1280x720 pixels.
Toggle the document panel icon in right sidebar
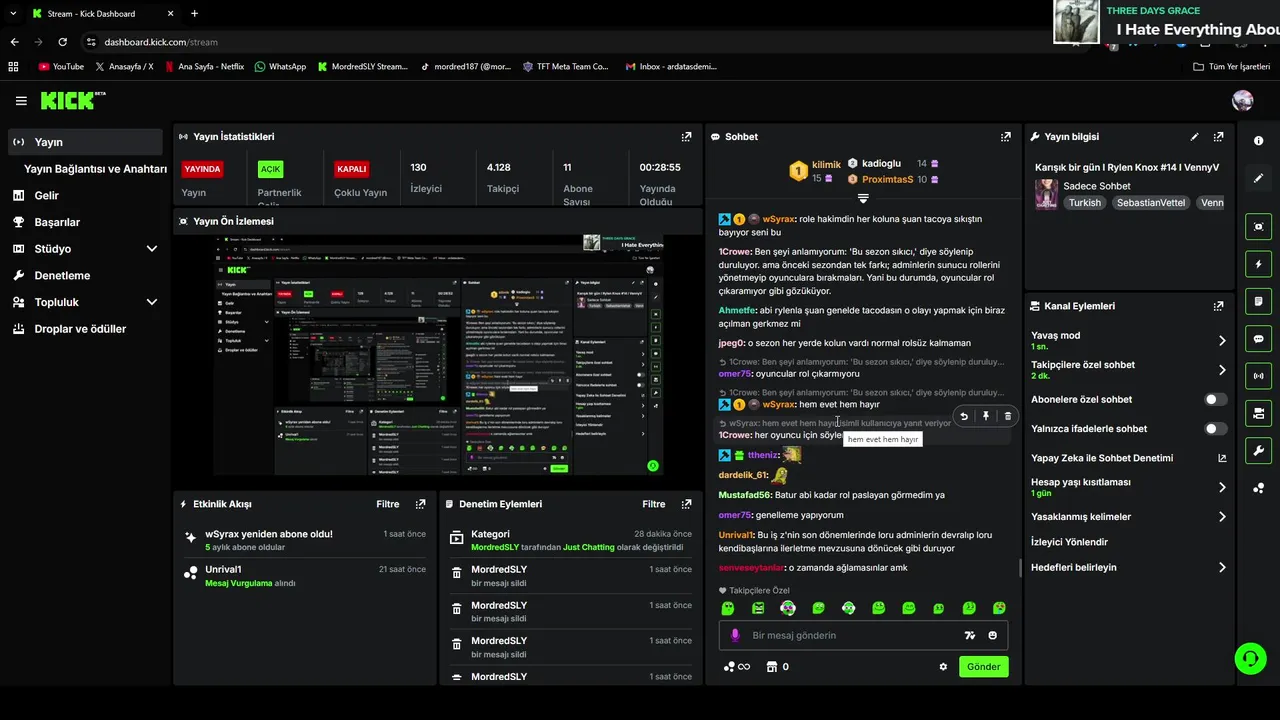pos(1259,301)
